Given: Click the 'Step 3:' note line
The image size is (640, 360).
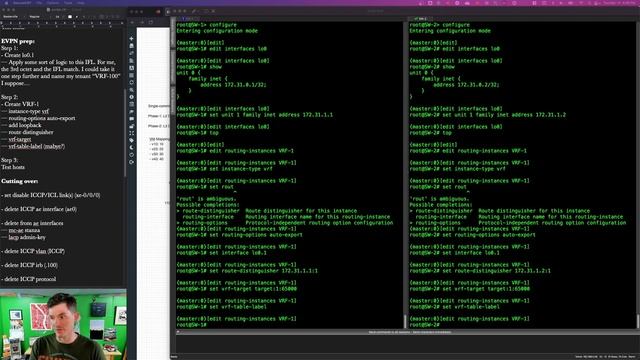Looking at the screenshot, I should (9, 160).
